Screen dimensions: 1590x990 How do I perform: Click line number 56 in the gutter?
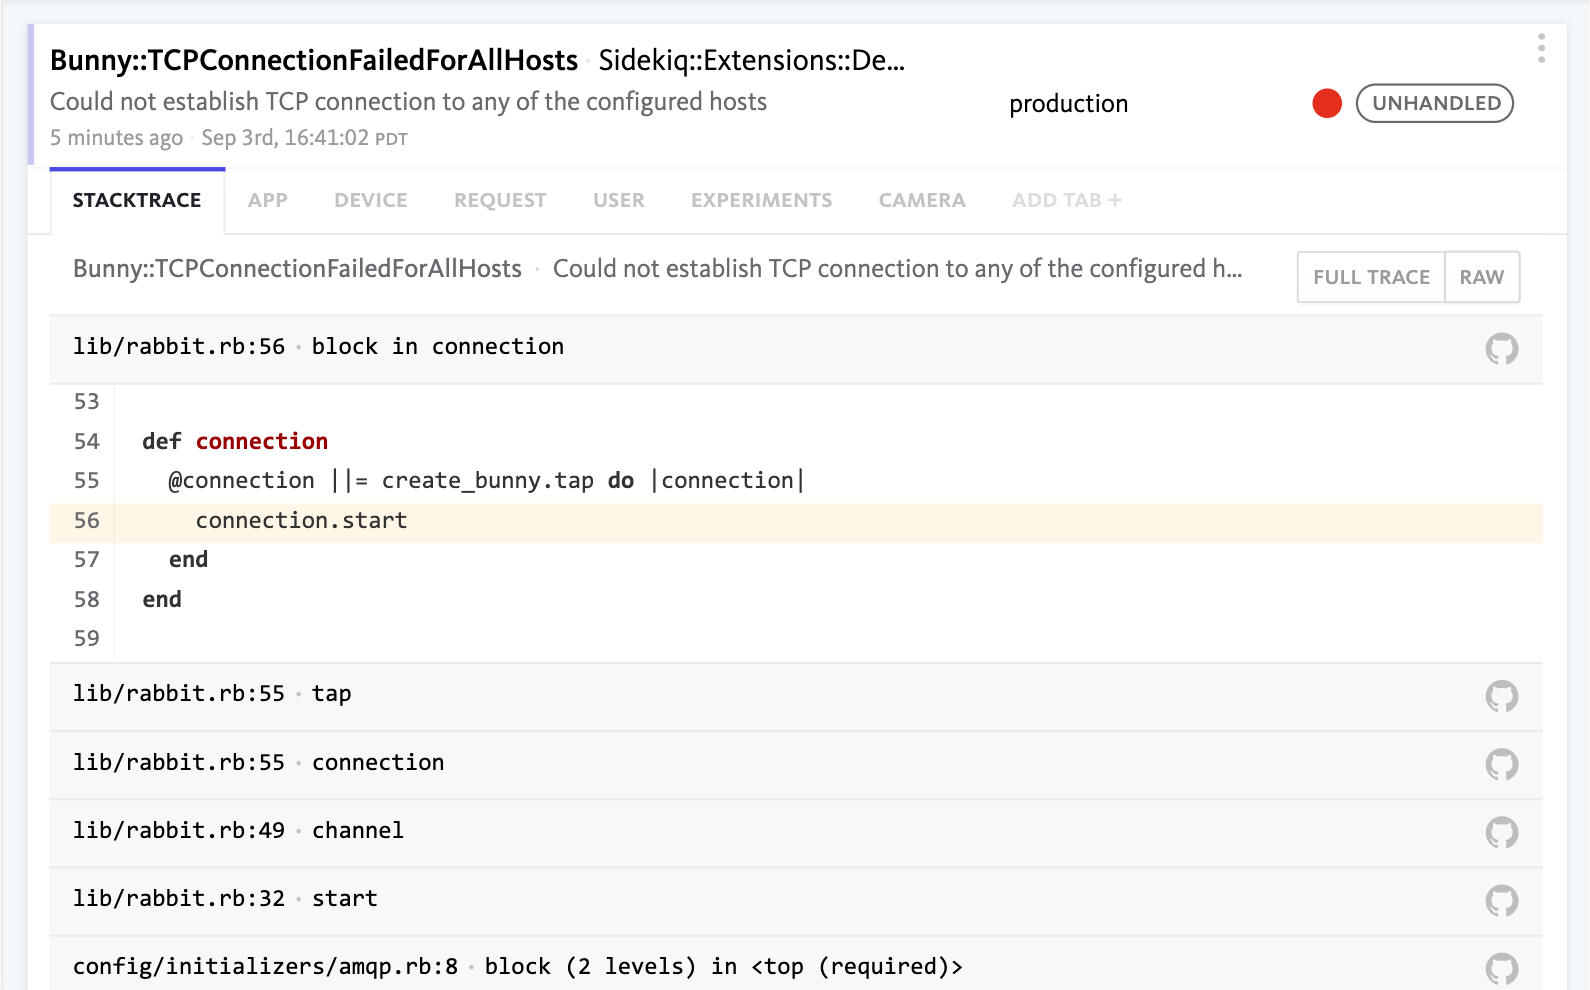tap(87, 521)
